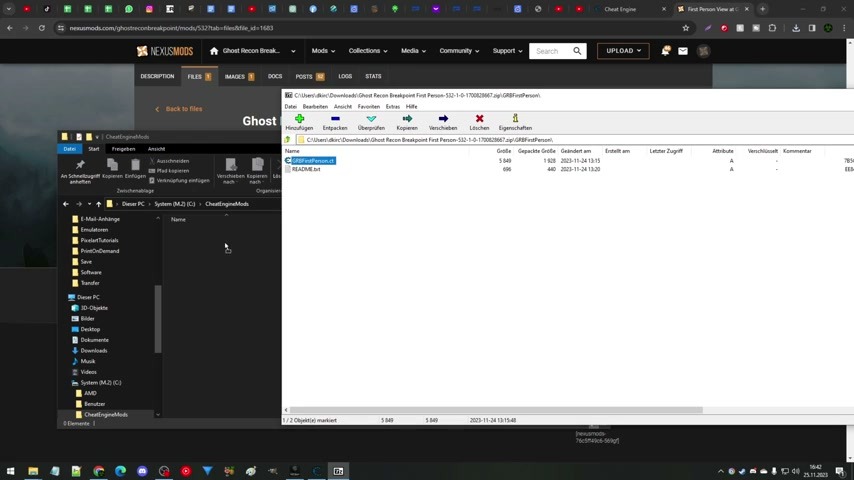Click Verschieben nach in Explorer ribbon
This screenshot has width=854, height=480.
pyautogui.click(x=230, y=171)
